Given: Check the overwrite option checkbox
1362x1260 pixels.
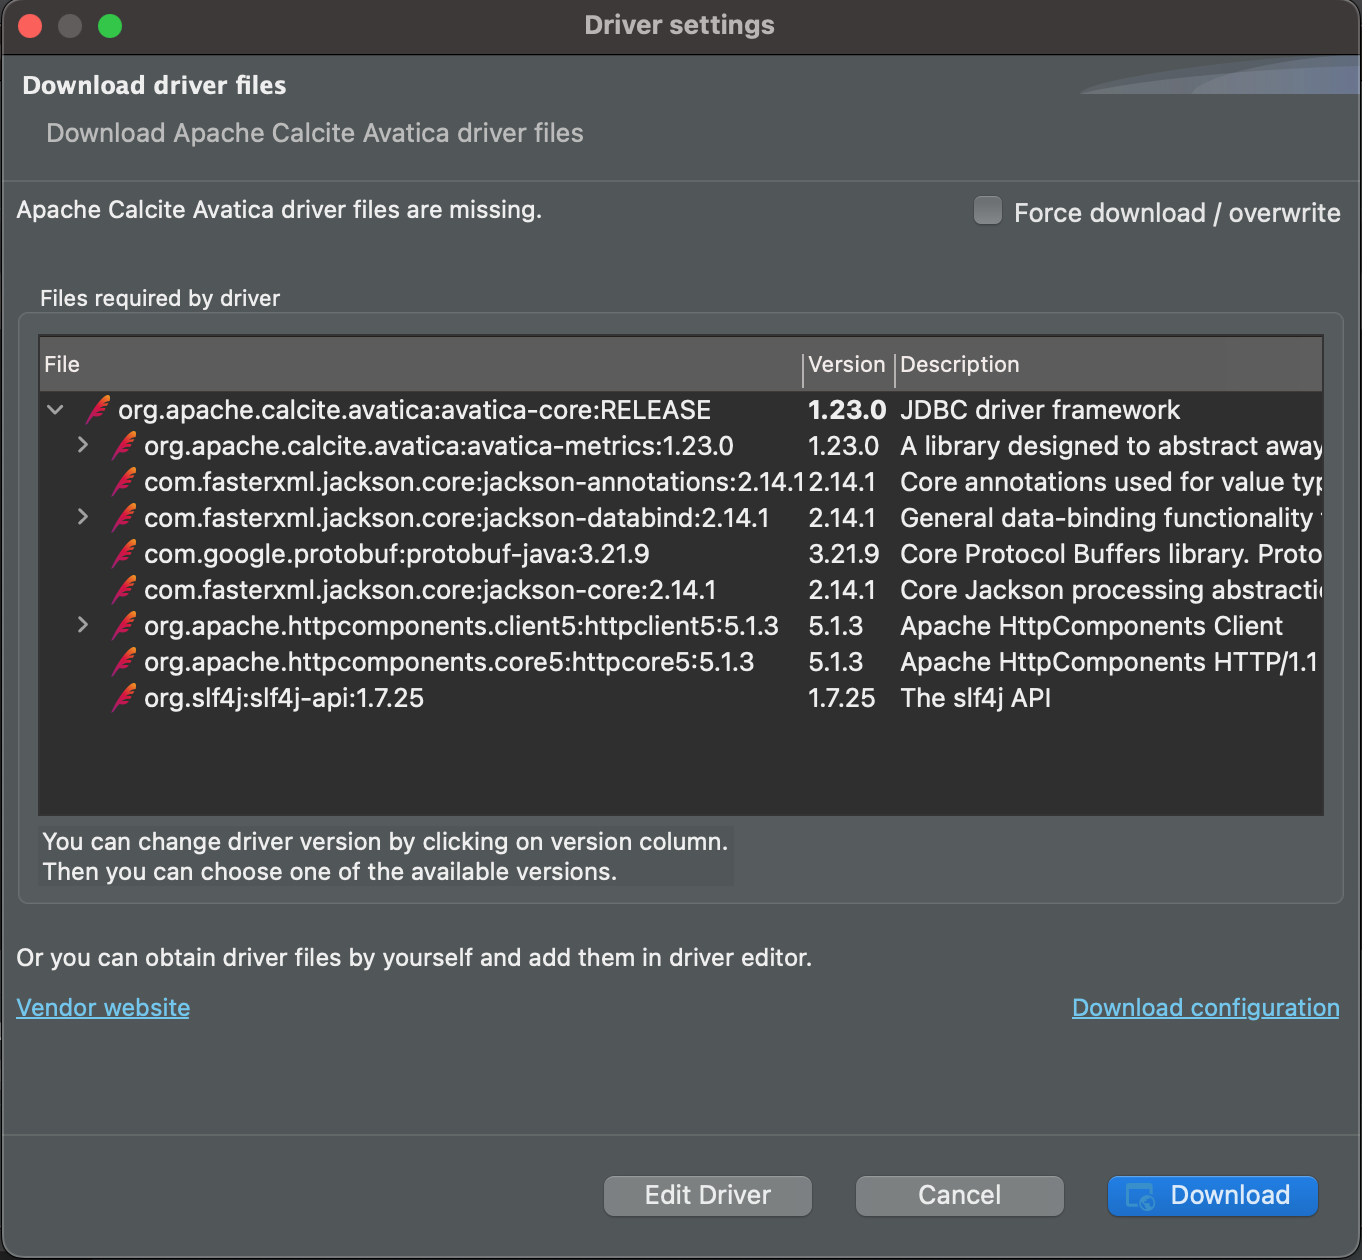Looking at the screenshot, I should point(987,210).
